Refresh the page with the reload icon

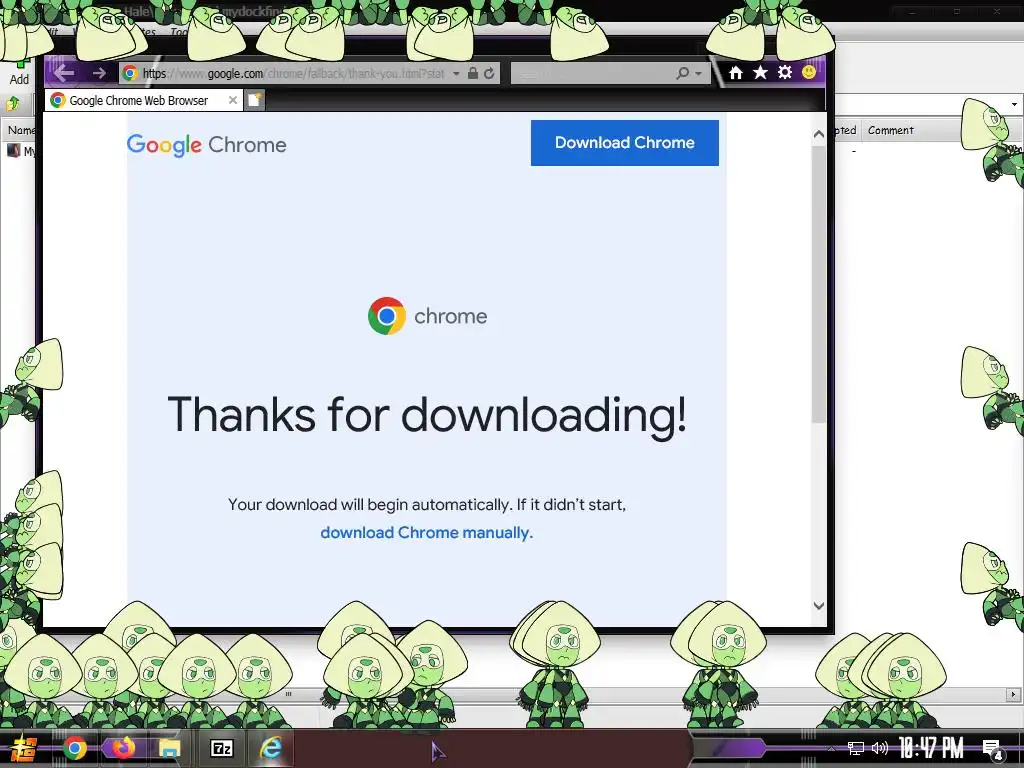489,73
